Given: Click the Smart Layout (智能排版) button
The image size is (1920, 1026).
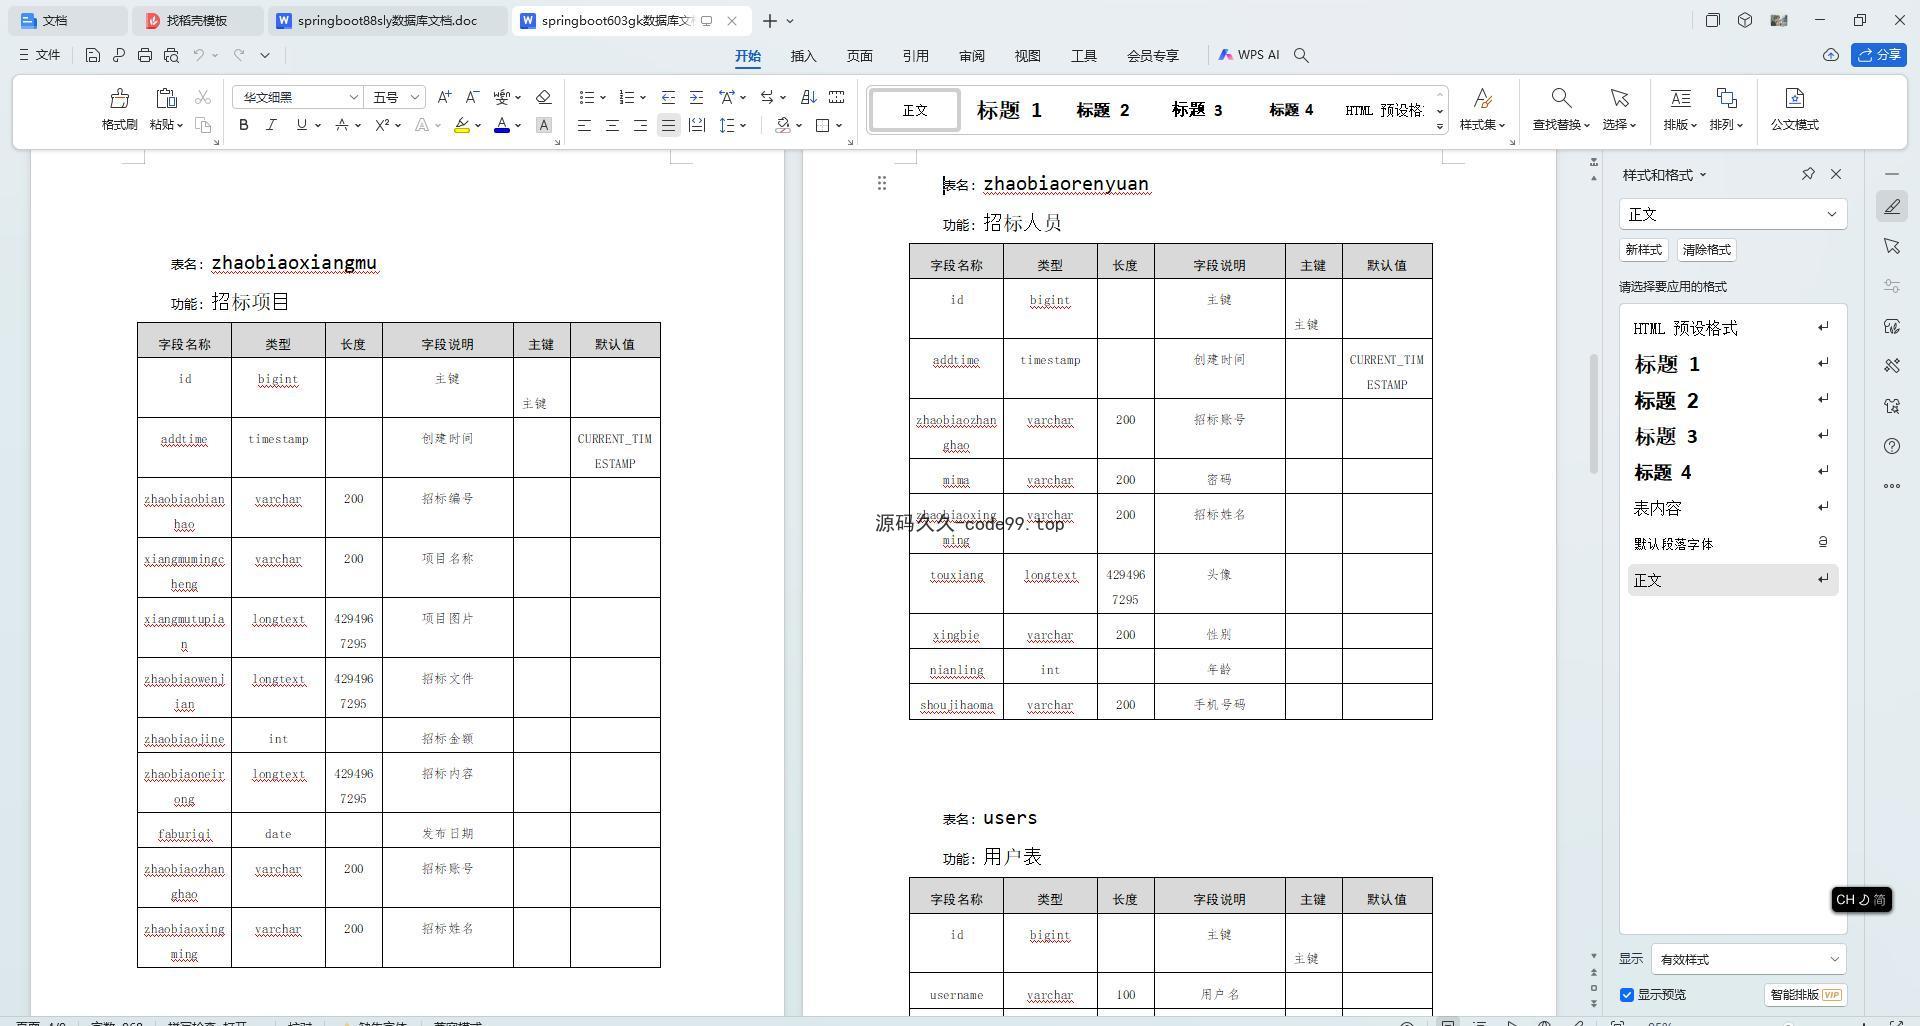Looking at the screenshot, I should (1805, 995).
